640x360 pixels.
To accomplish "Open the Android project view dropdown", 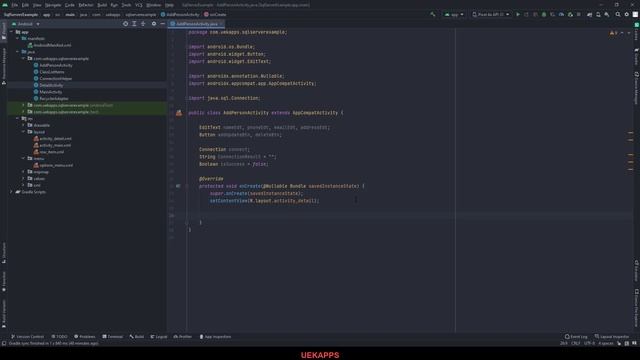I will pos(26,24).
